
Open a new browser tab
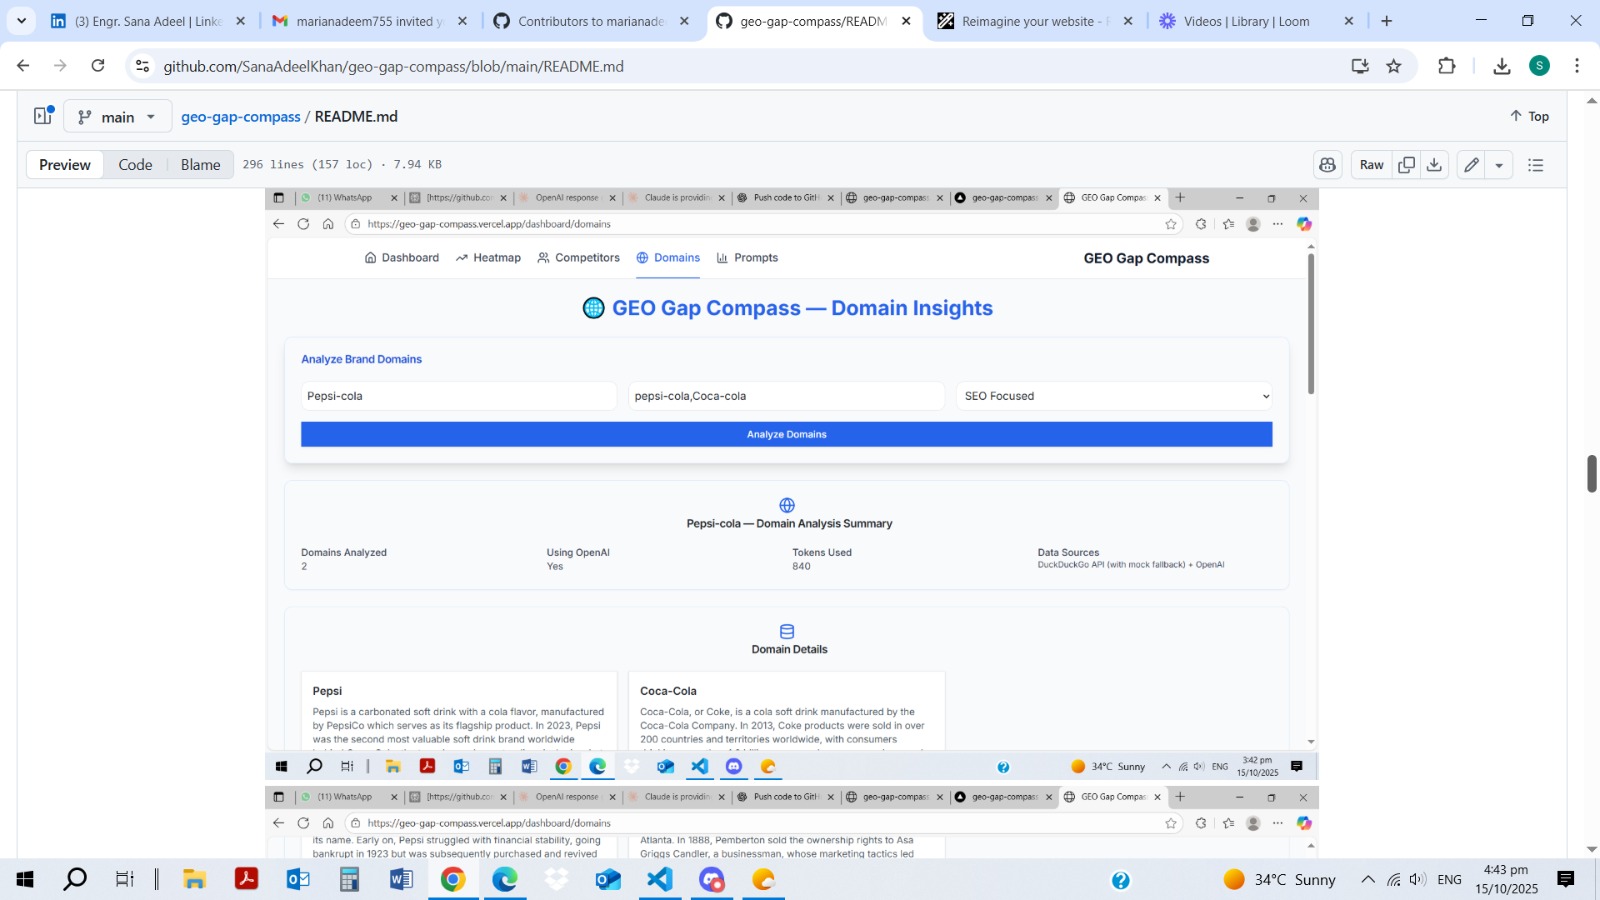1386,21
